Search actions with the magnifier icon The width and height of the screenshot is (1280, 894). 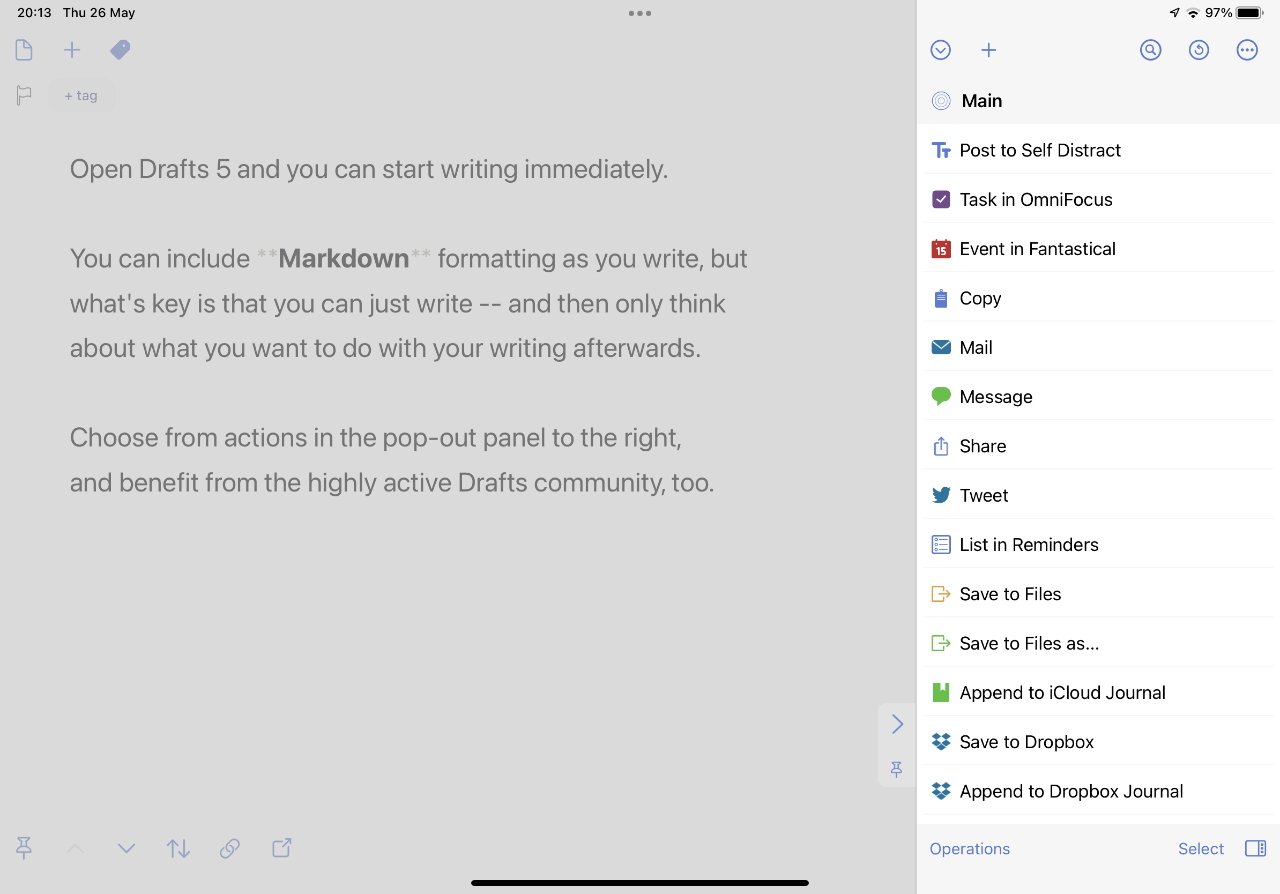[1151, 50]
